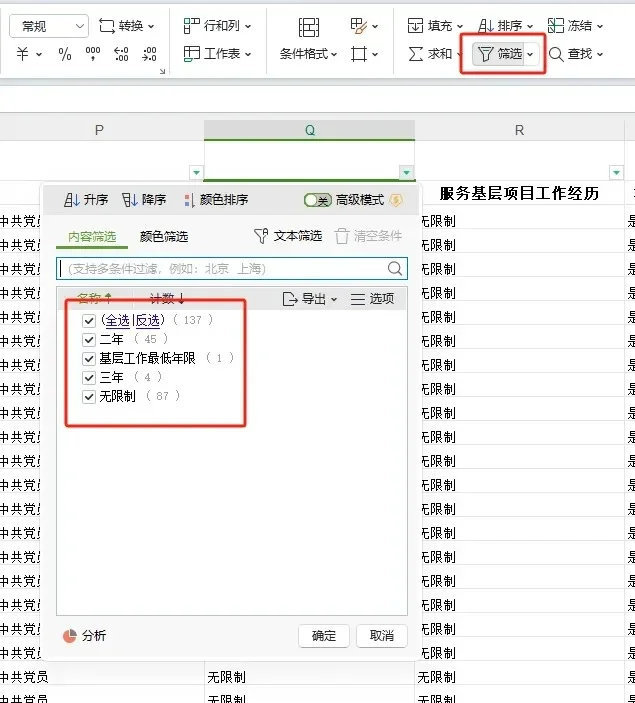Open the 导出 export dropdown
This screenshot has width=635, height=703.
310,299
